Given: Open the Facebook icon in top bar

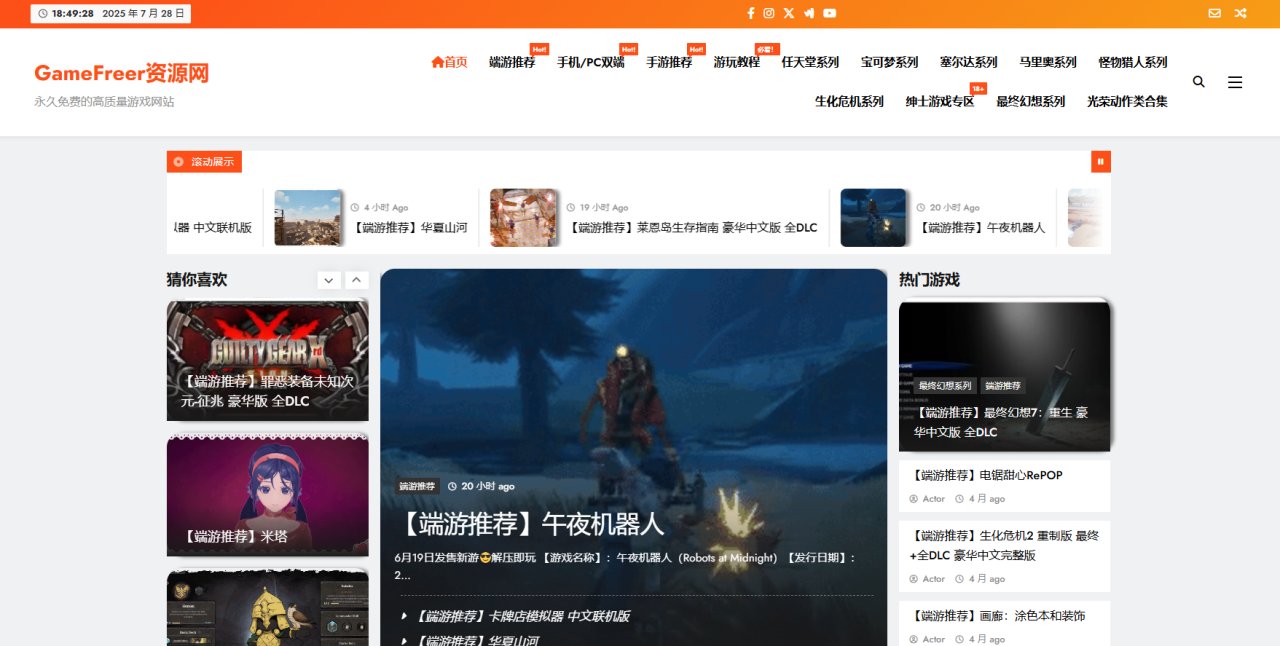Looking at the screenshot, I should [x=751, y=13].
